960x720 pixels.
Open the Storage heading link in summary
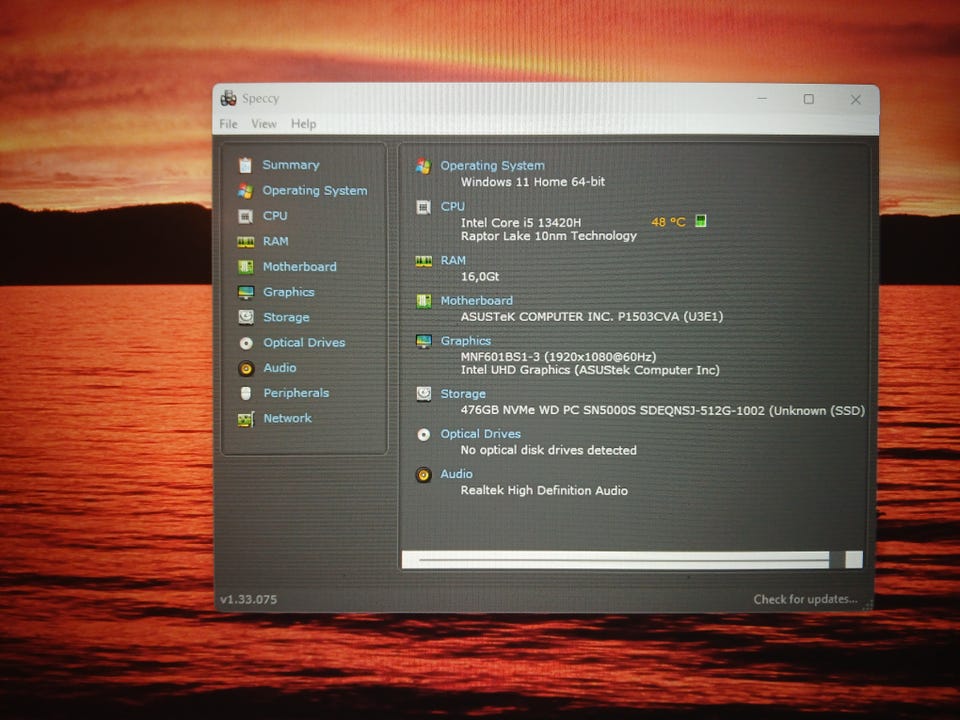coord(463,394)
